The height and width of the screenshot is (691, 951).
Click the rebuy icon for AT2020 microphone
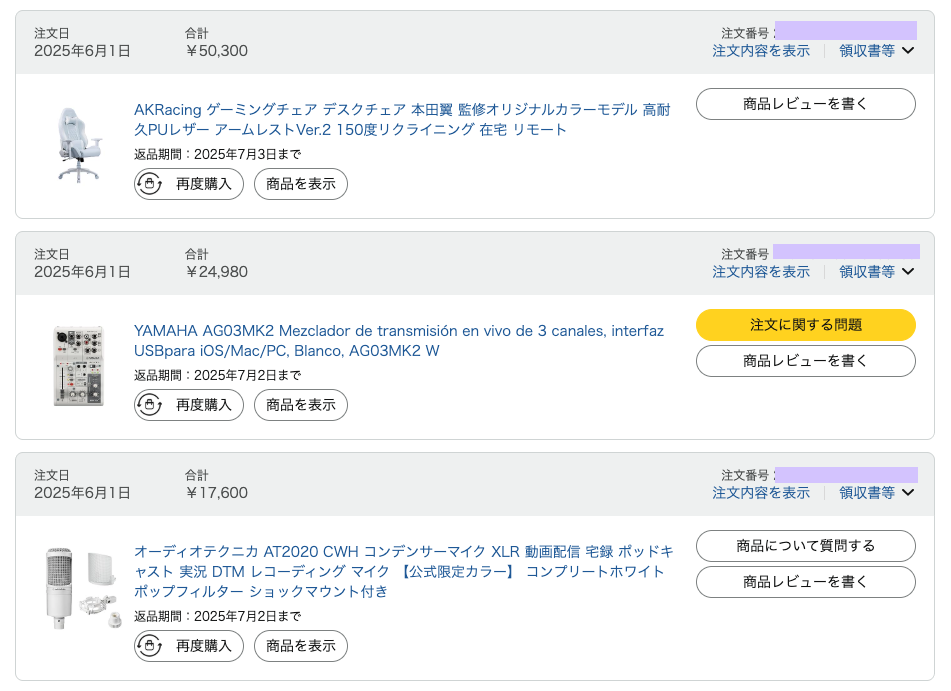point(150,646)
